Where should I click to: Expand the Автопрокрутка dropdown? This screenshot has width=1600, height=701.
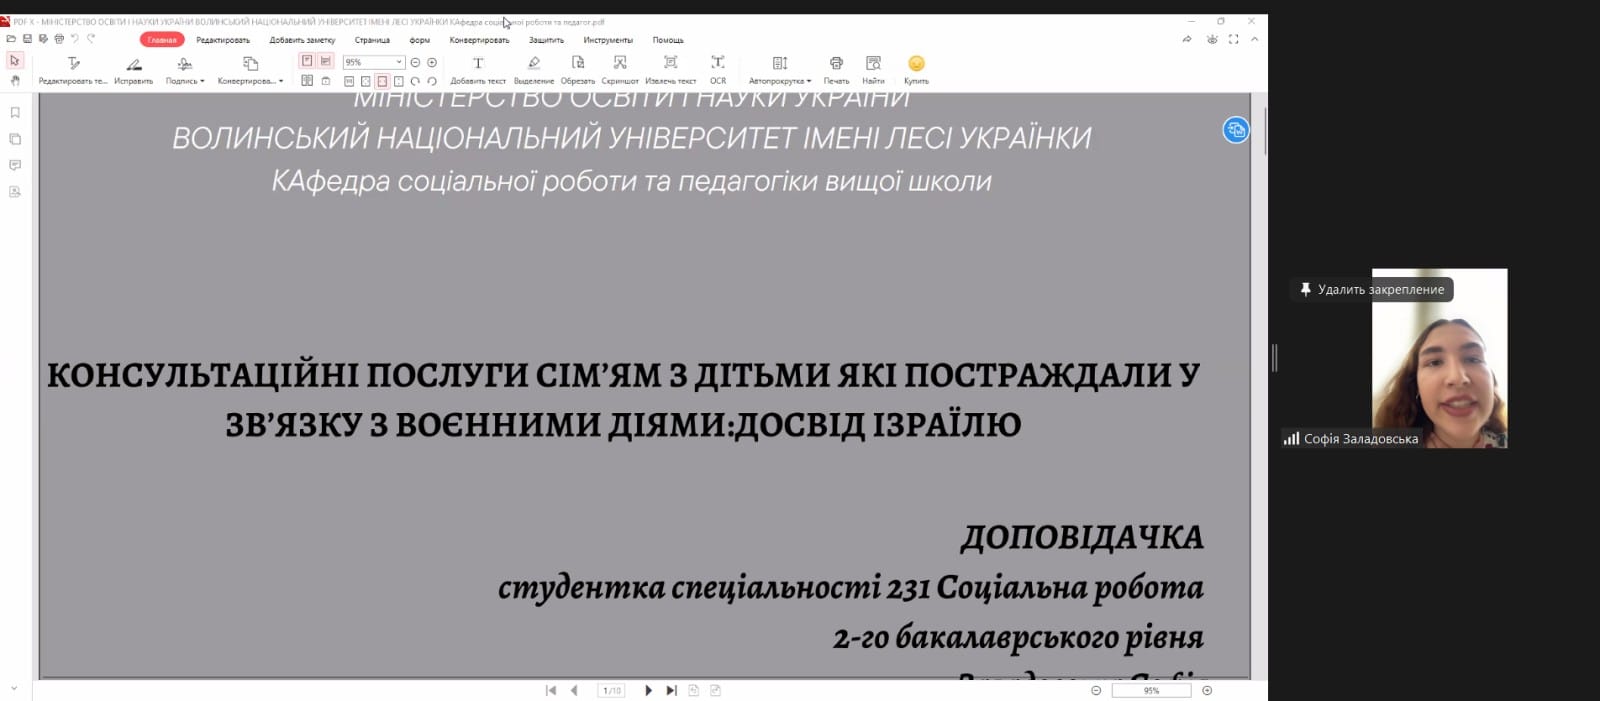(809, 81)
